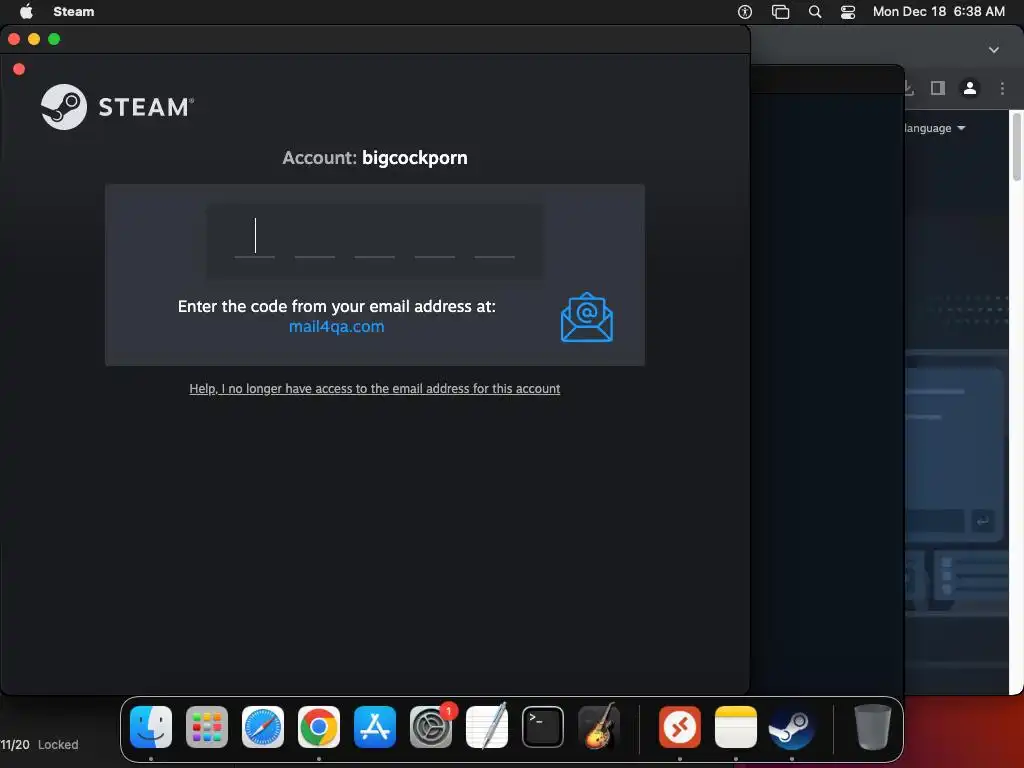
Task: Open Spotlight search in the menu bar
Action: [x=815, y=12]
